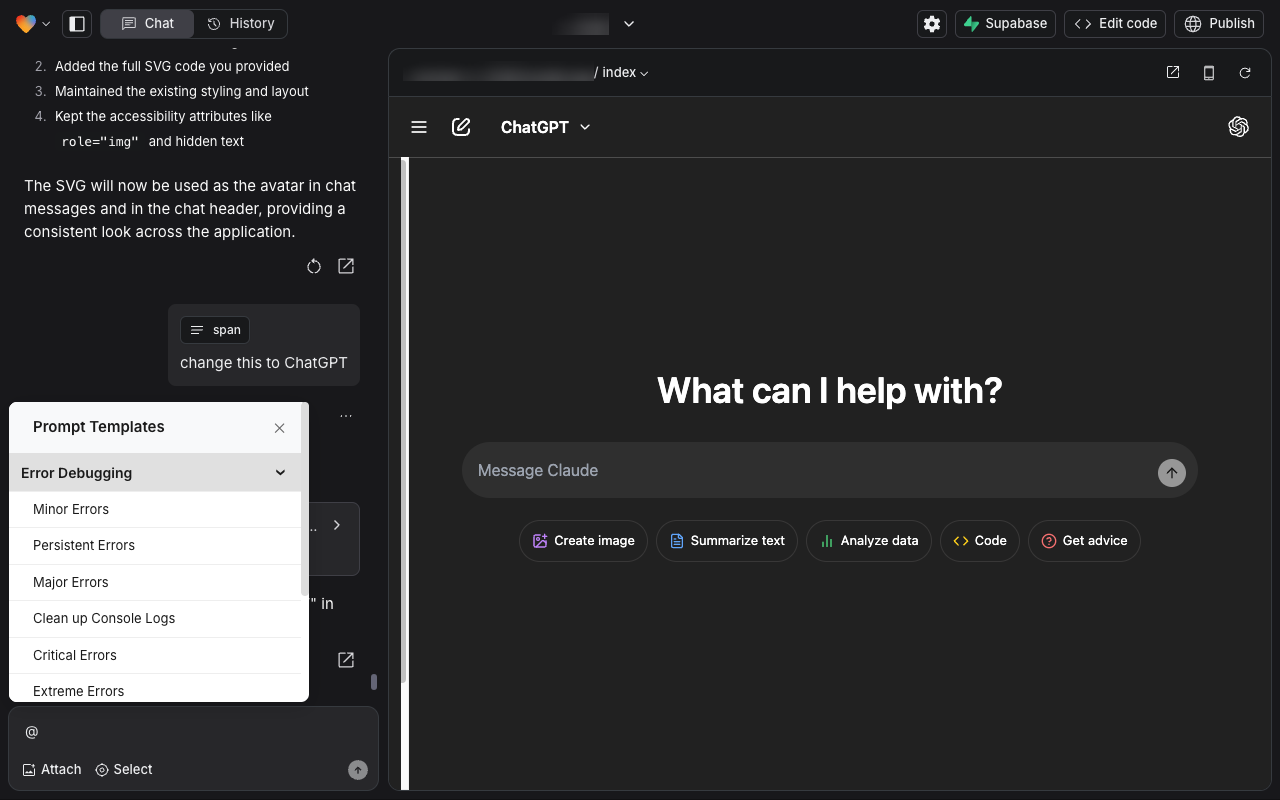Refresh the preview with reload icon
Screen dimensions: 1280x800
click(x=1245, y=73)
